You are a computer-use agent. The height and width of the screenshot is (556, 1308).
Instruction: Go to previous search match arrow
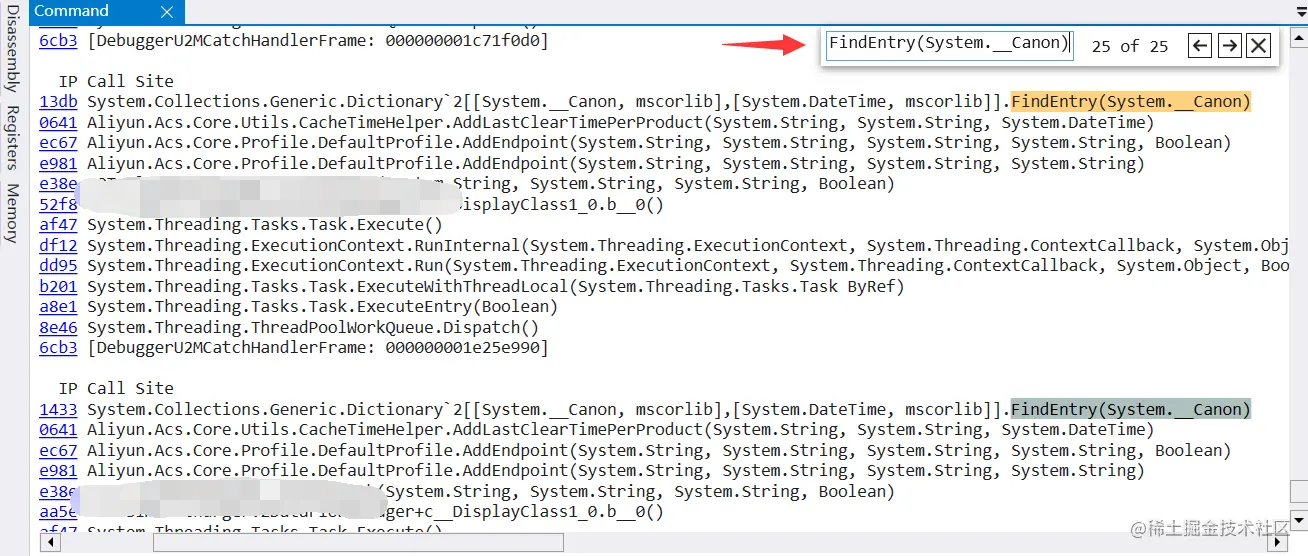(x=1200, y=46)
